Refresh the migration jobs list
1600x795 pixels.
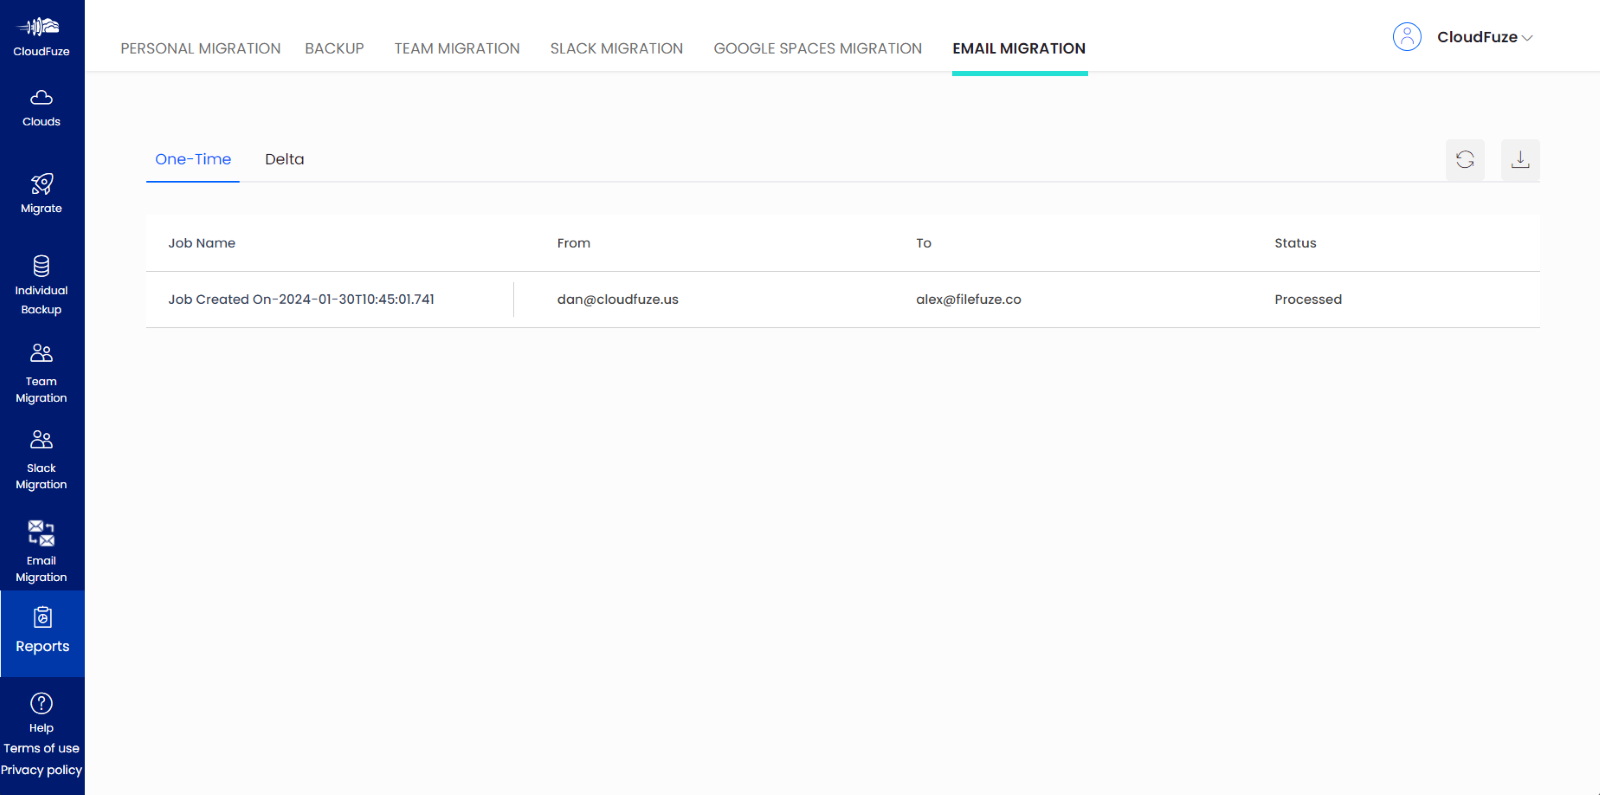click(1465, 160)
